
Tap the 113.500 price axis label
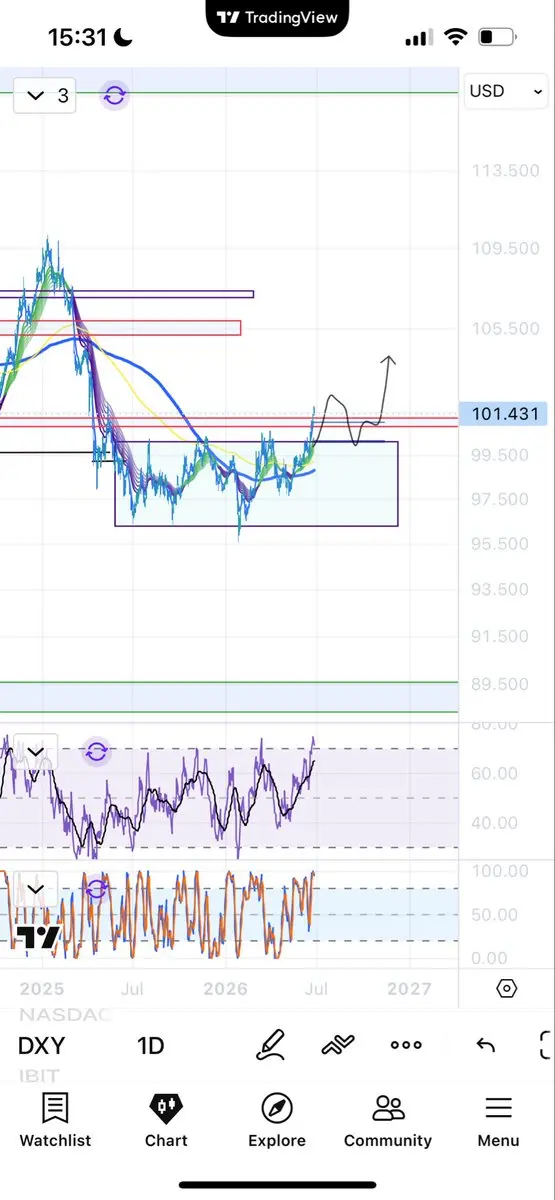click(505, 171)
